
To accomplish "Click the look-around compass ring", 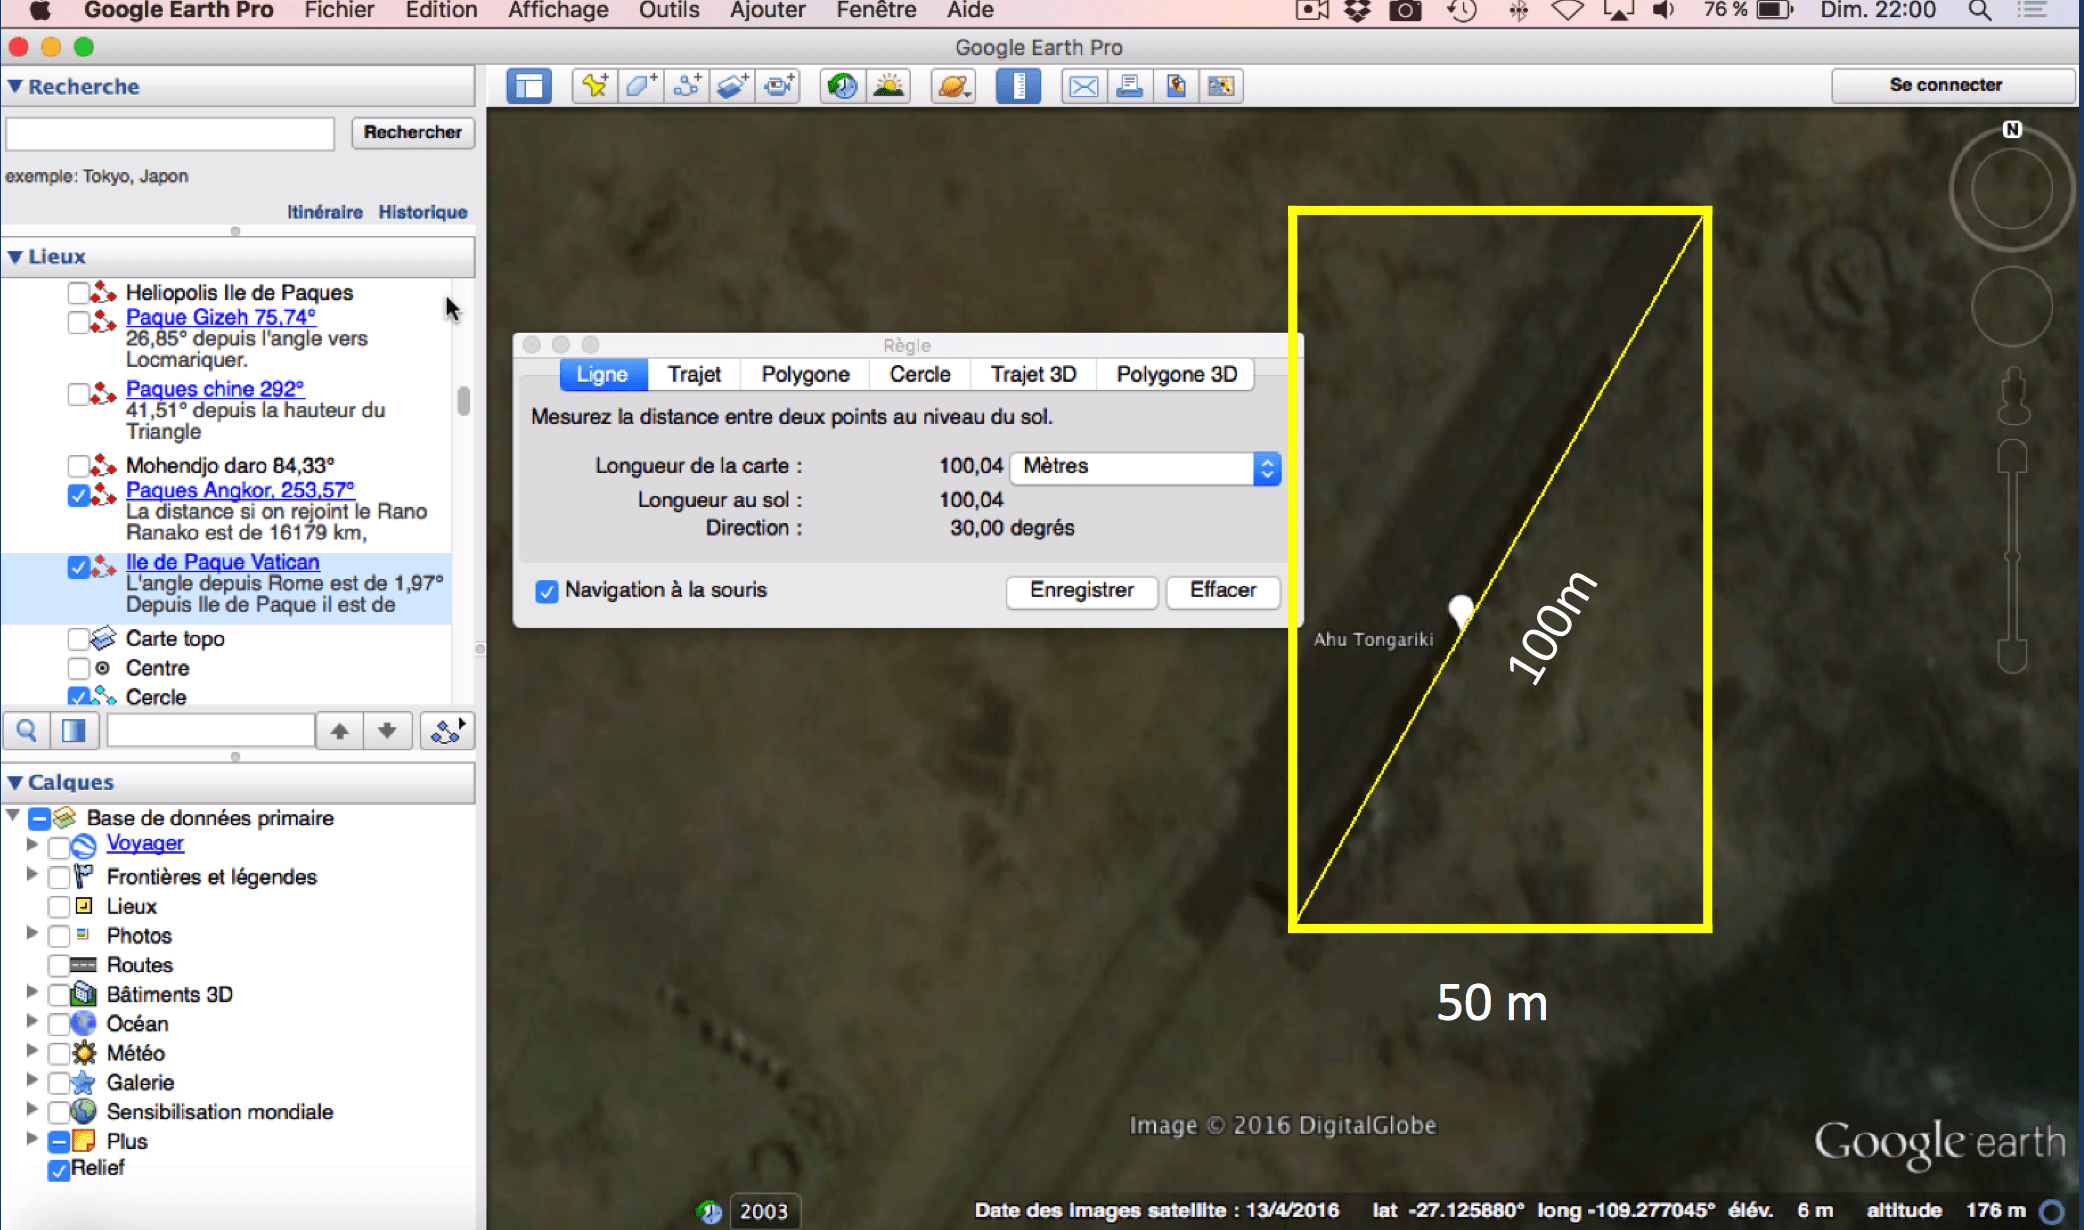I will pos(2012,188).
